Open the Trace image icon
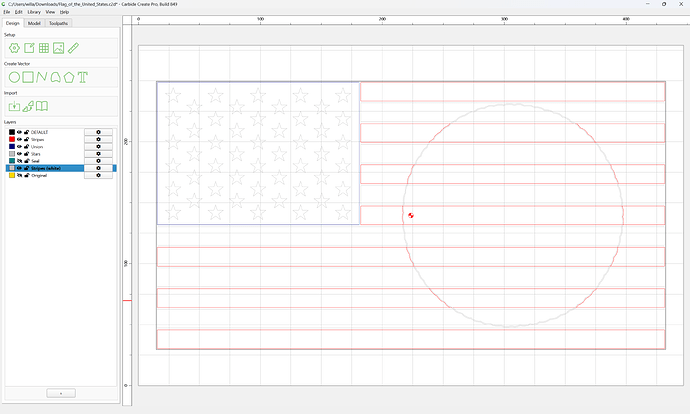690x414 pixels. click(28, 106)
